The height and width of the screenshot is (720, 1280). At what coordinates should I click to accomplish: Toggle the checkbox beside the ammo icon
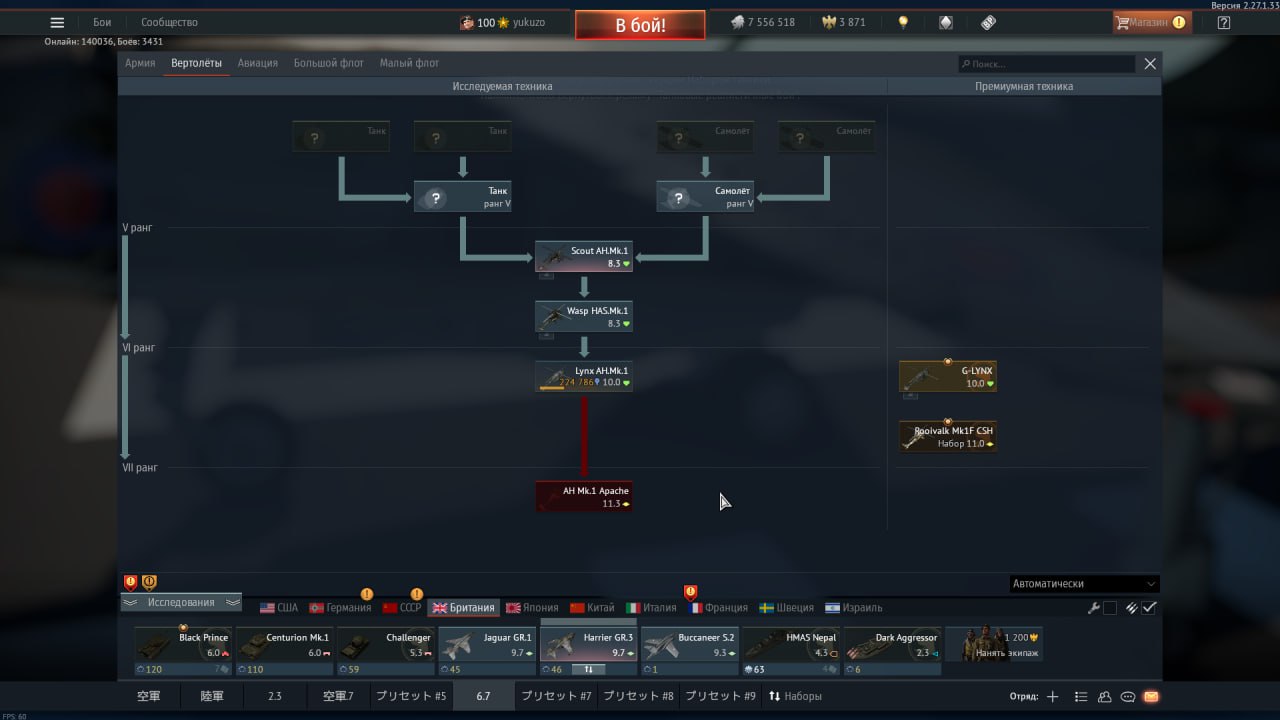click(x=1149, y=608)
